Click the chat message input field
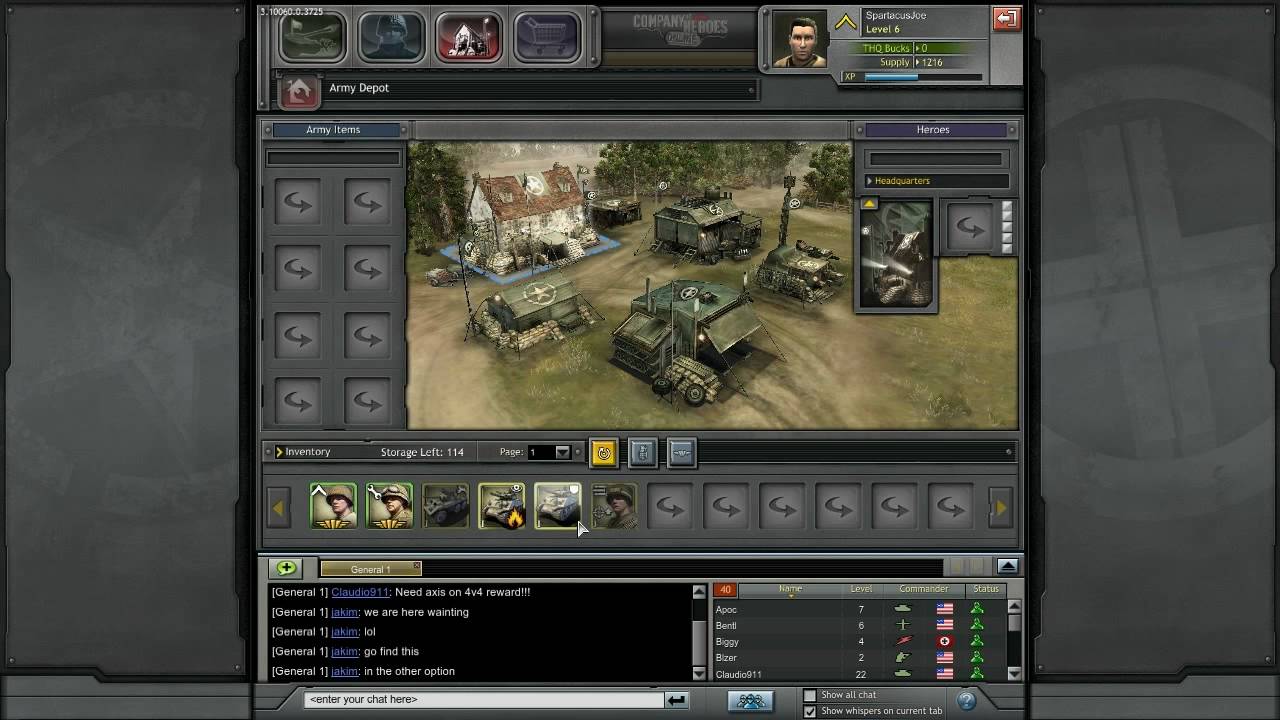This screenshot has height=720, width=1280. [x=483, y=700]
